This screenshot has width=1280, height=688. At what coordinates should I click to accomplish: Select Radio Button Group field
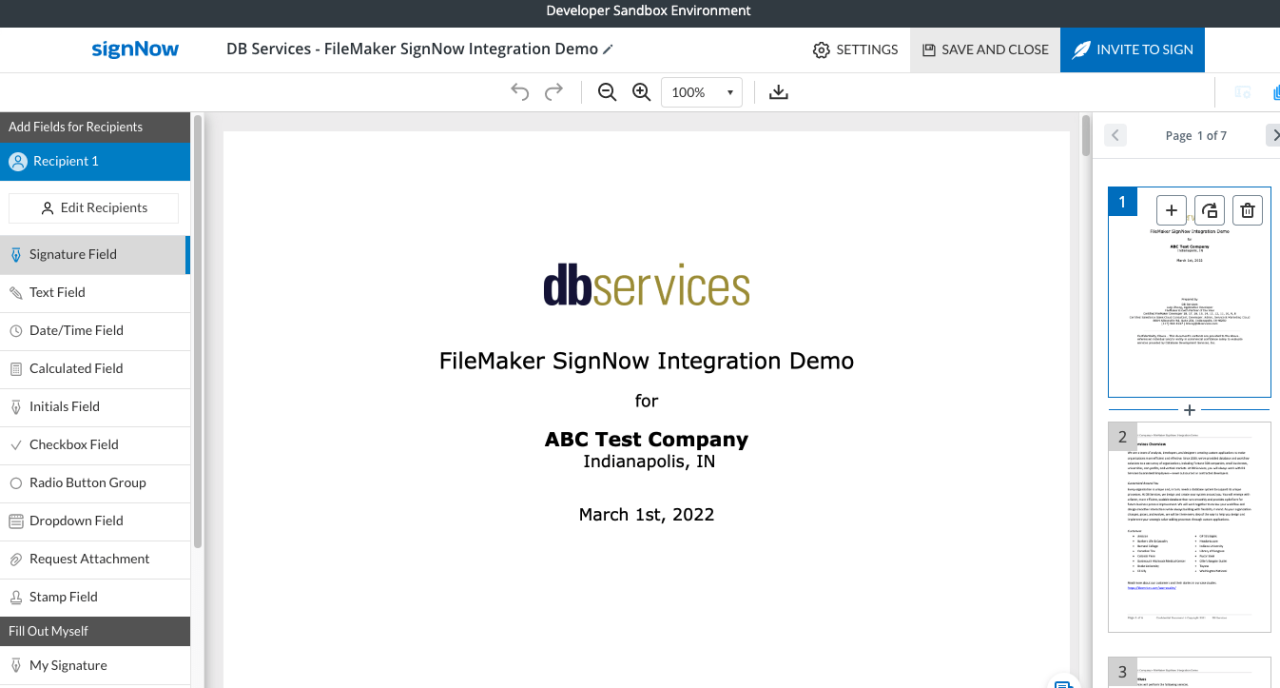tap(95, 483)
